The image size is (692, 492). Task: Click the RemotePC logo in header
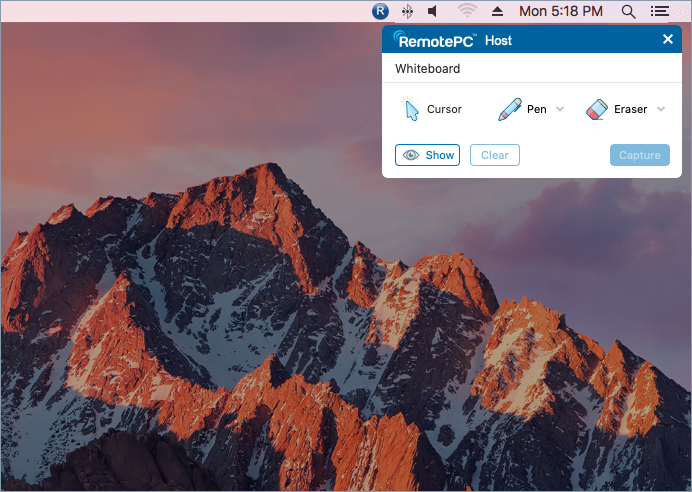(435, 40)
